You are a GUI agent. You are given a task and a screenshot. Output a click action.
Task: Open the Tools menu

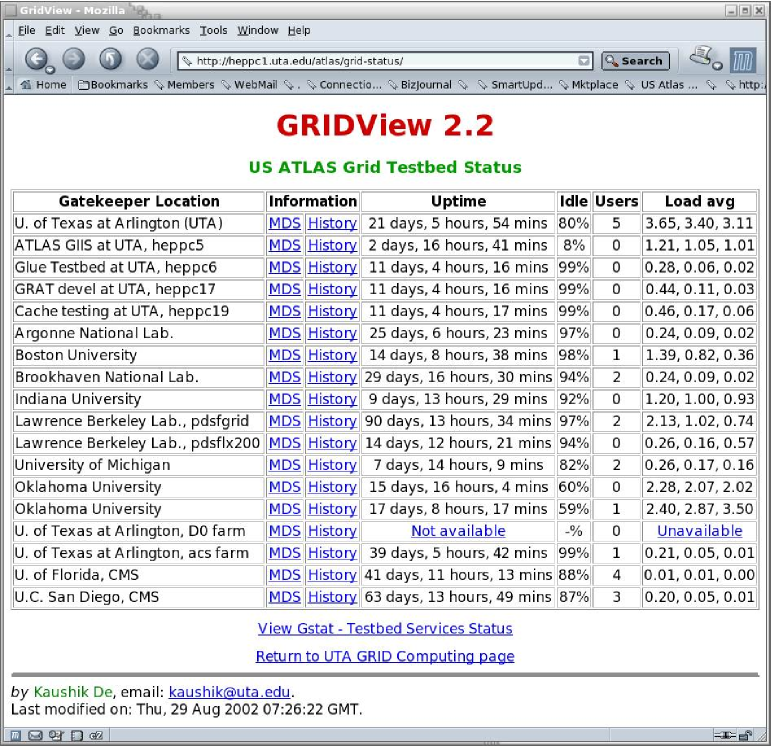[213, 31]
